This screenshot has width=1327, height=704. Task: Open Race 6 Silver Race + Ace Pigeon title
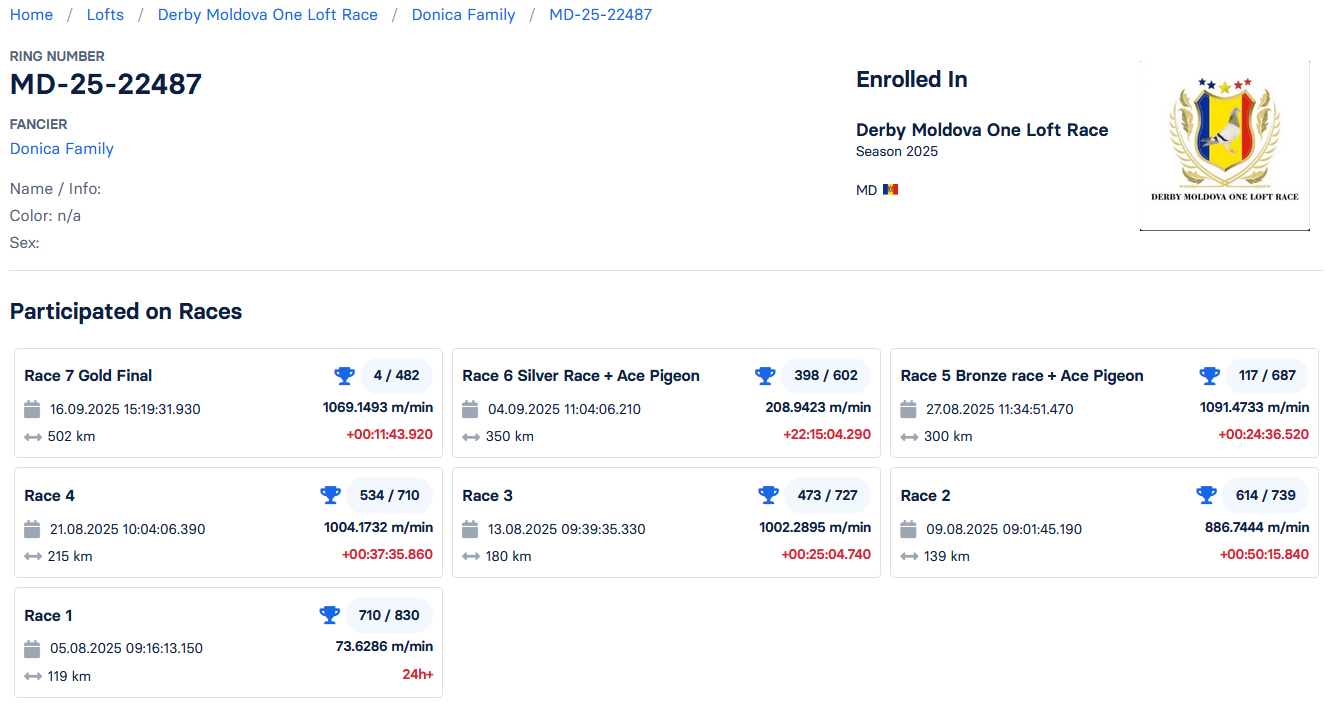pos(580,376)
